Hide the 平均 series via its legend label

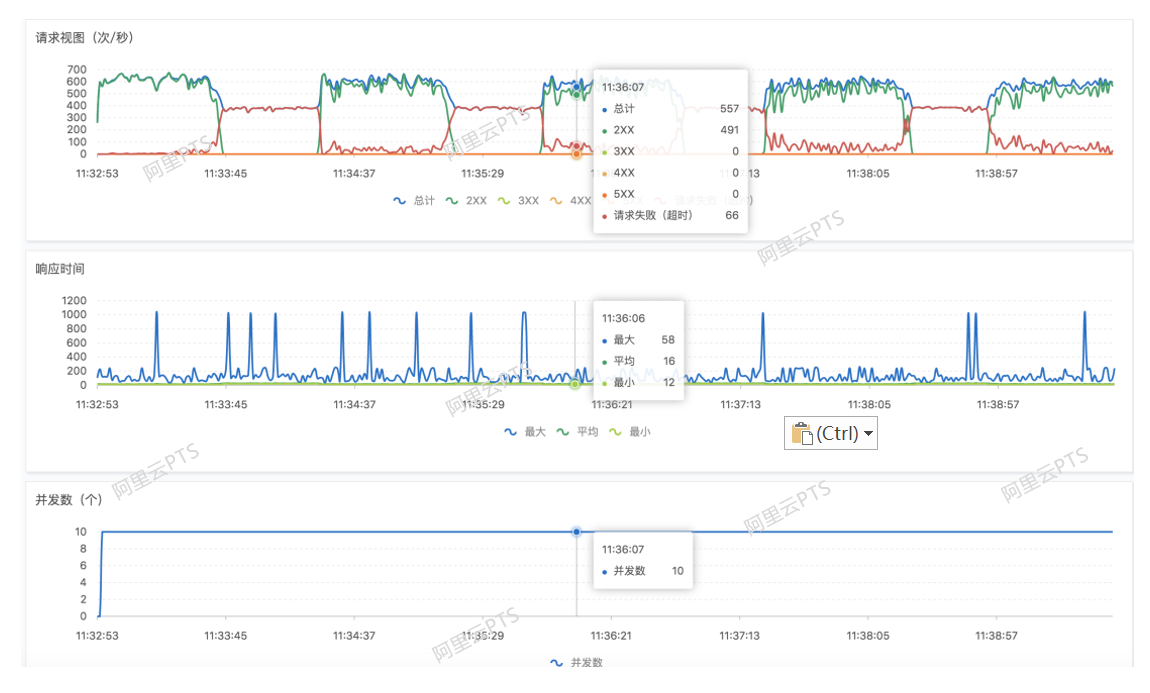tap(587, 432)
